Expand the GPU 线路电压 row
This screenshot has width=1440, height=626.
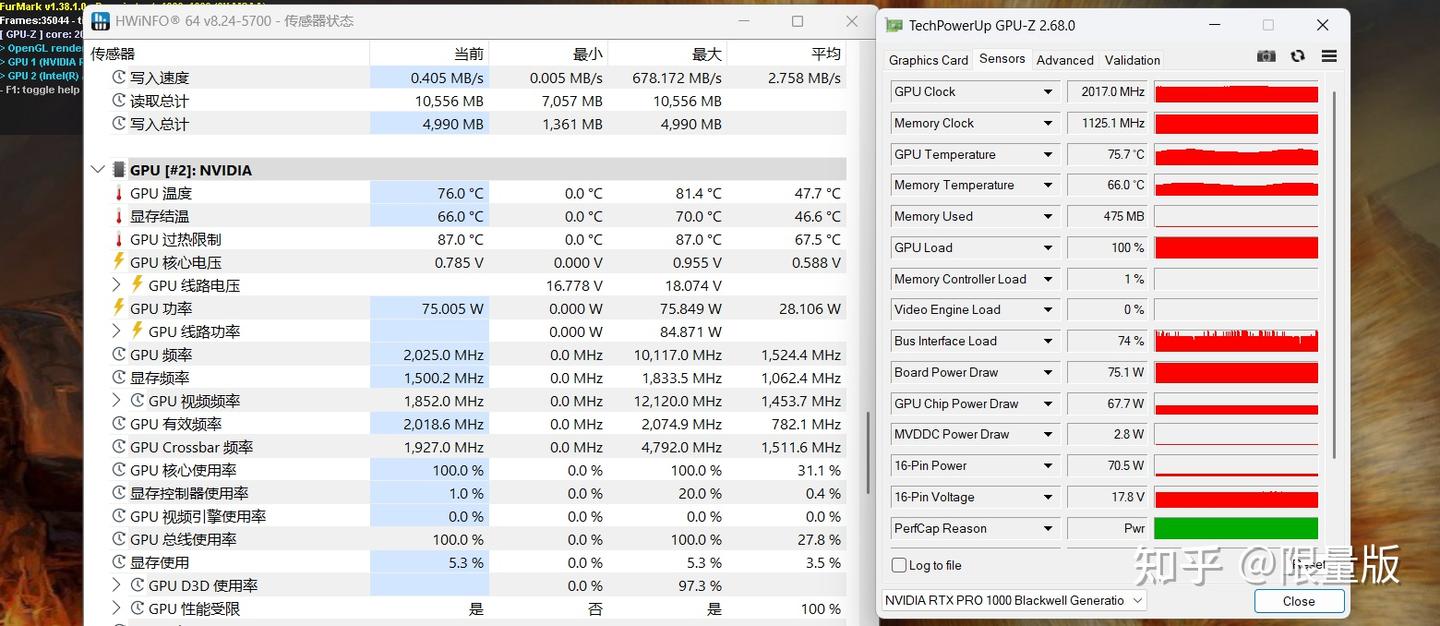coord(117,285)
